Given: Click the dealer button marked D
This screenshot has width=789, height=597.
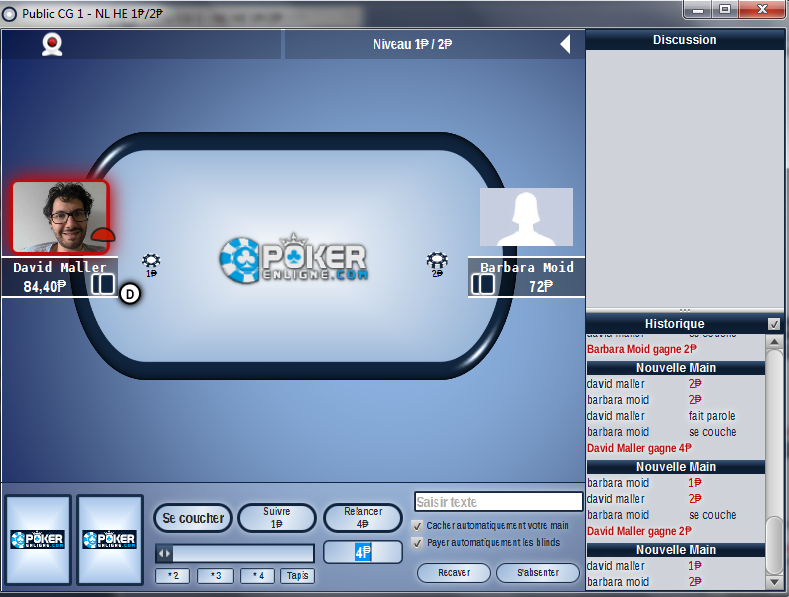Looking at the screenshot, I should [130, 294].
